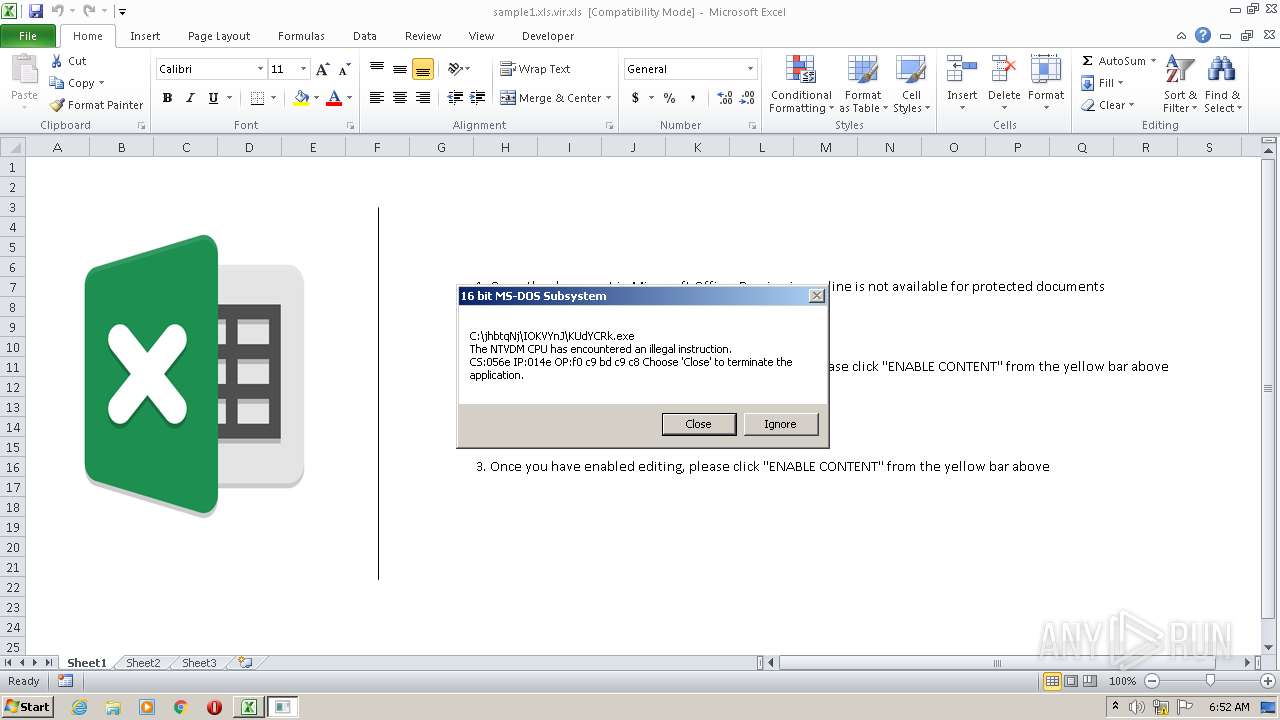Screen dimensions: 1280x720
Task: Toggle Wrap Text
Action: click(x=535, y=69)
